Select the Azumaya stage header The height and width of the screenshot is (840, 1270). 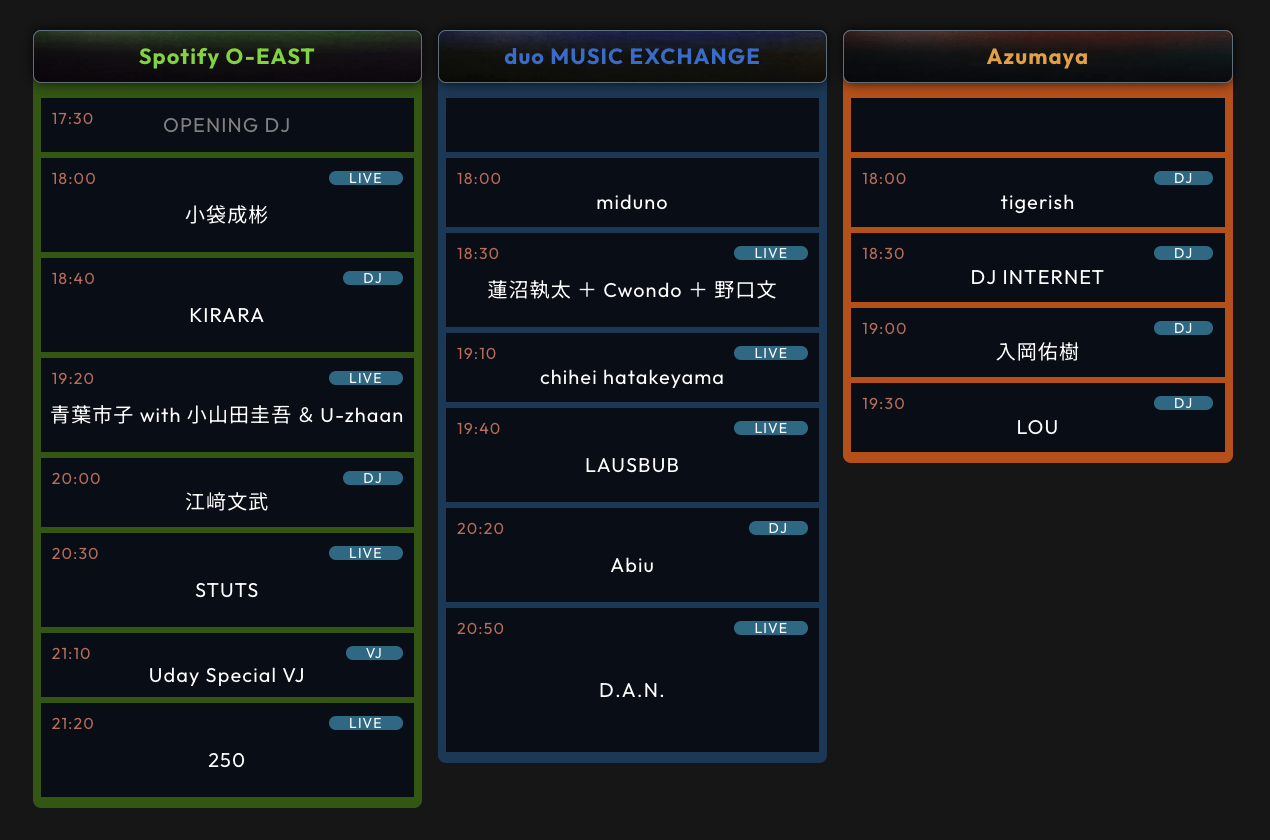tap(1037, 57)
